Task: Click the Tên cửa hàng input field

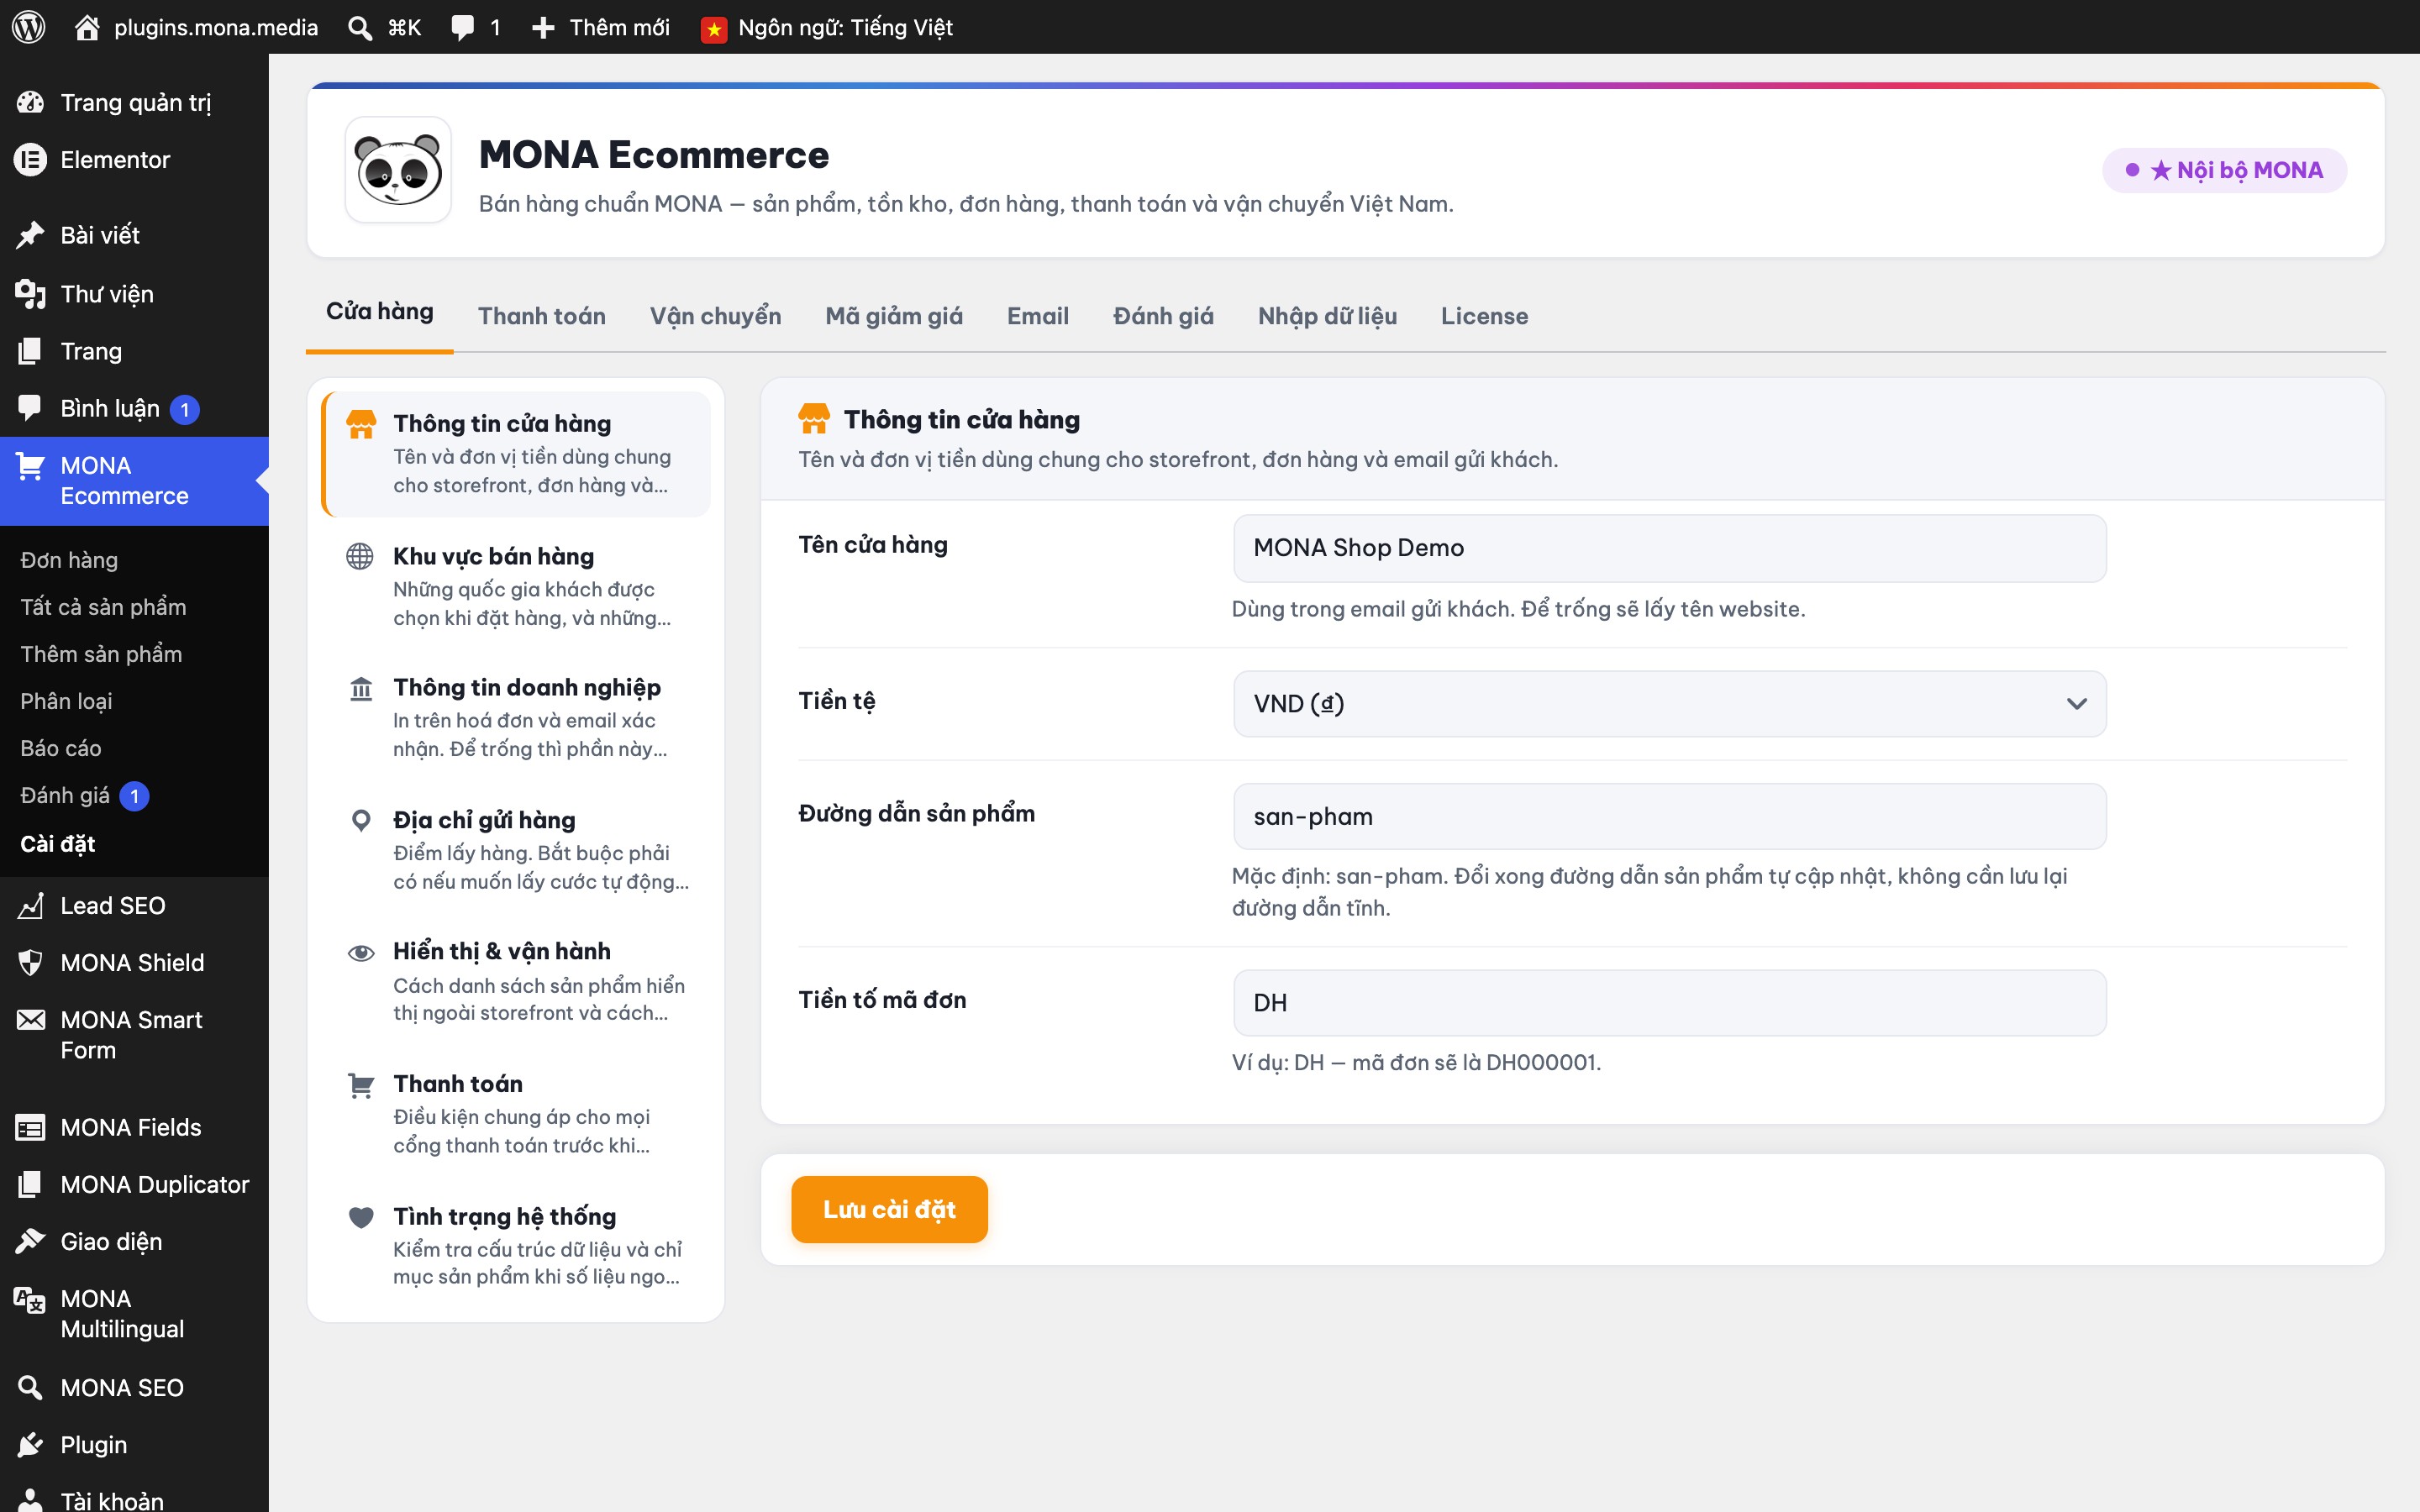Action: [1669, 548]
